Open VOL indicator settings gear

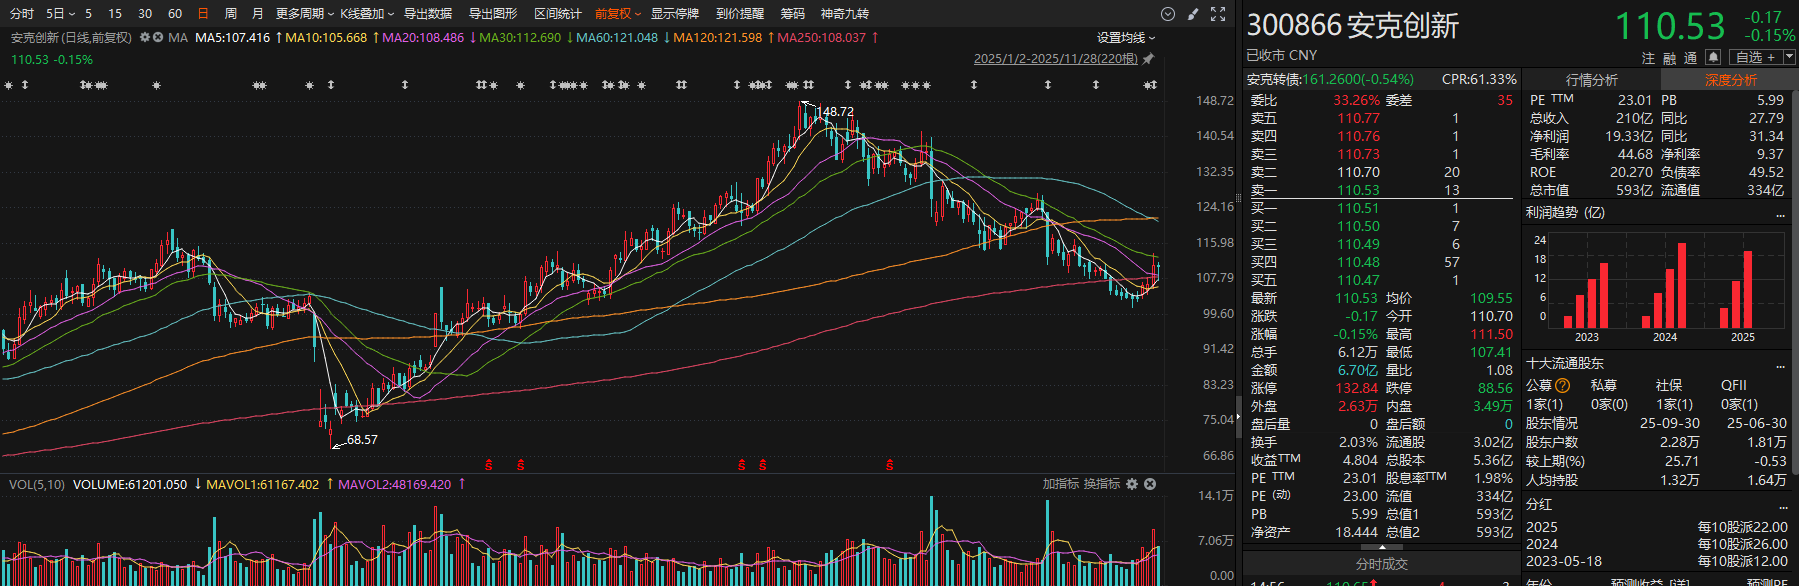click(1132, 484)
